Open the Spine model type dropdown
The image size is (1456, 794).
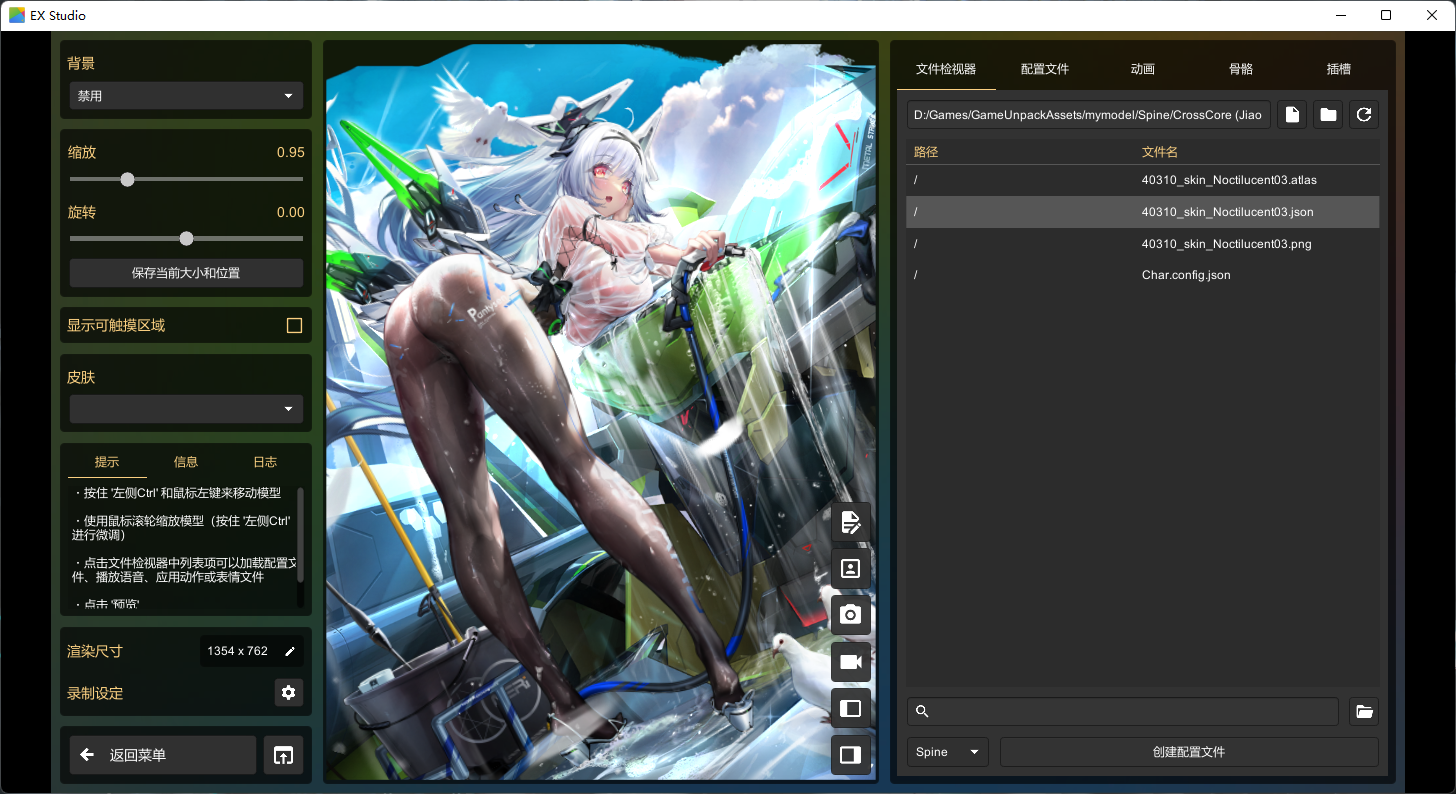(948, 752)
